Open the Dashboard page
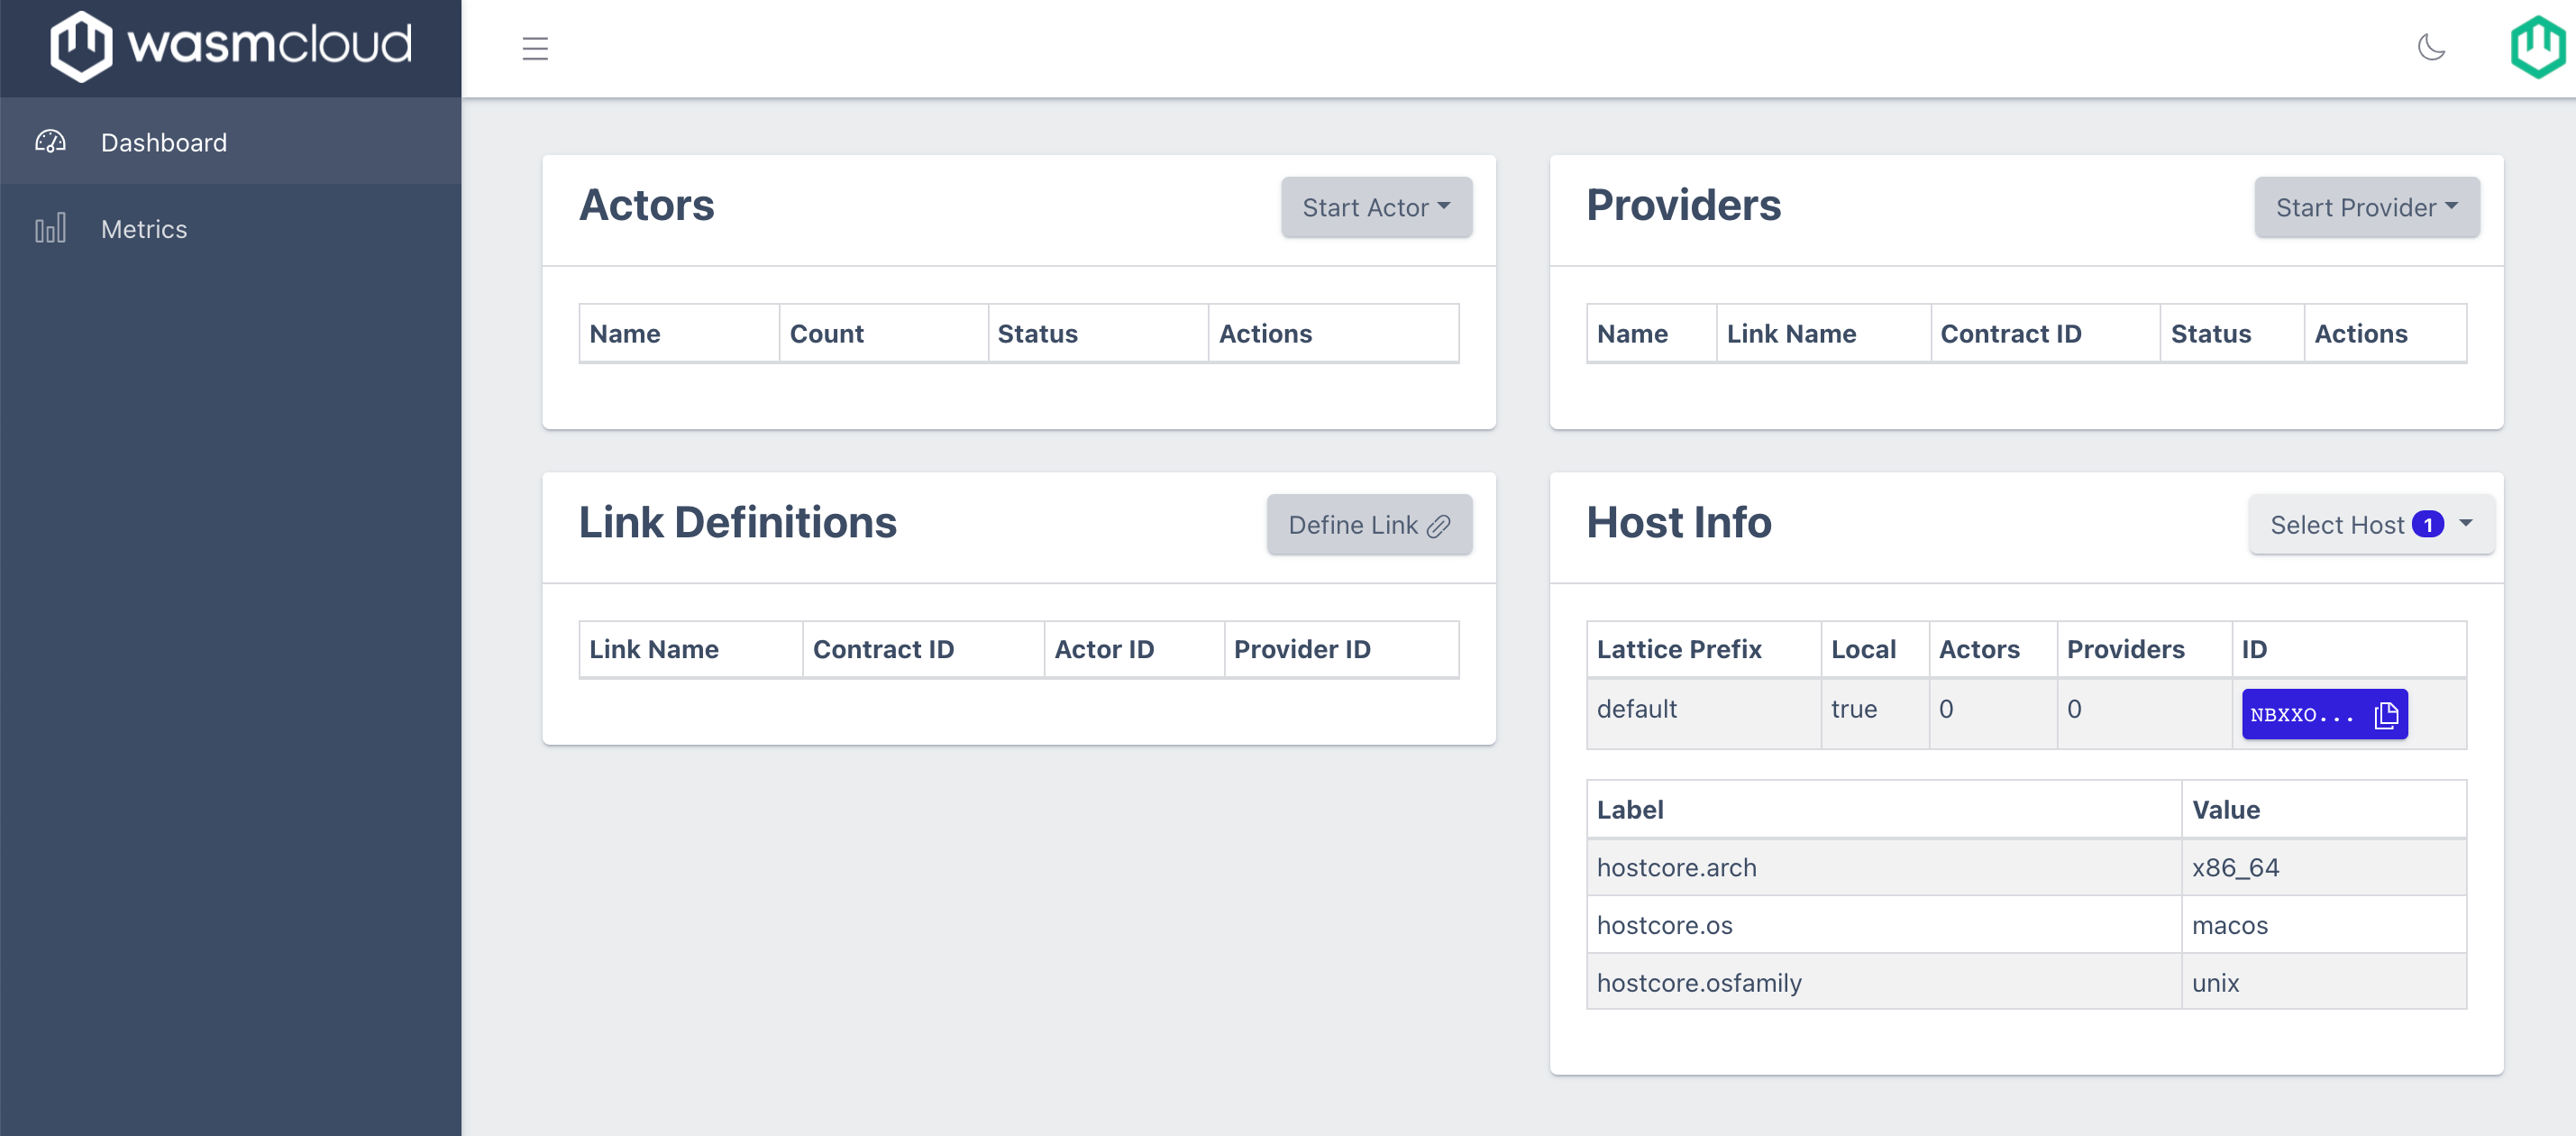The height and width of the screenshot is (1136, 2576). coord(231,142)
